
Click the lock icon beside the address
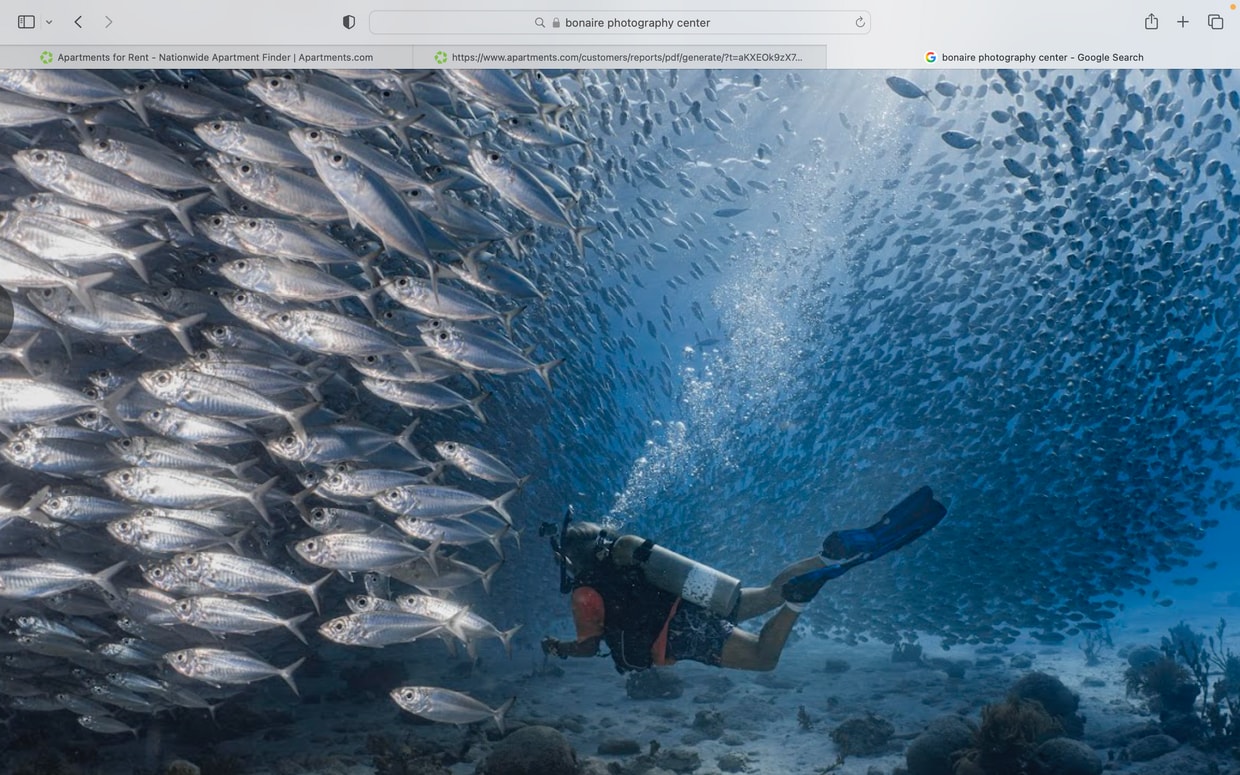click(x=556, y=22)
